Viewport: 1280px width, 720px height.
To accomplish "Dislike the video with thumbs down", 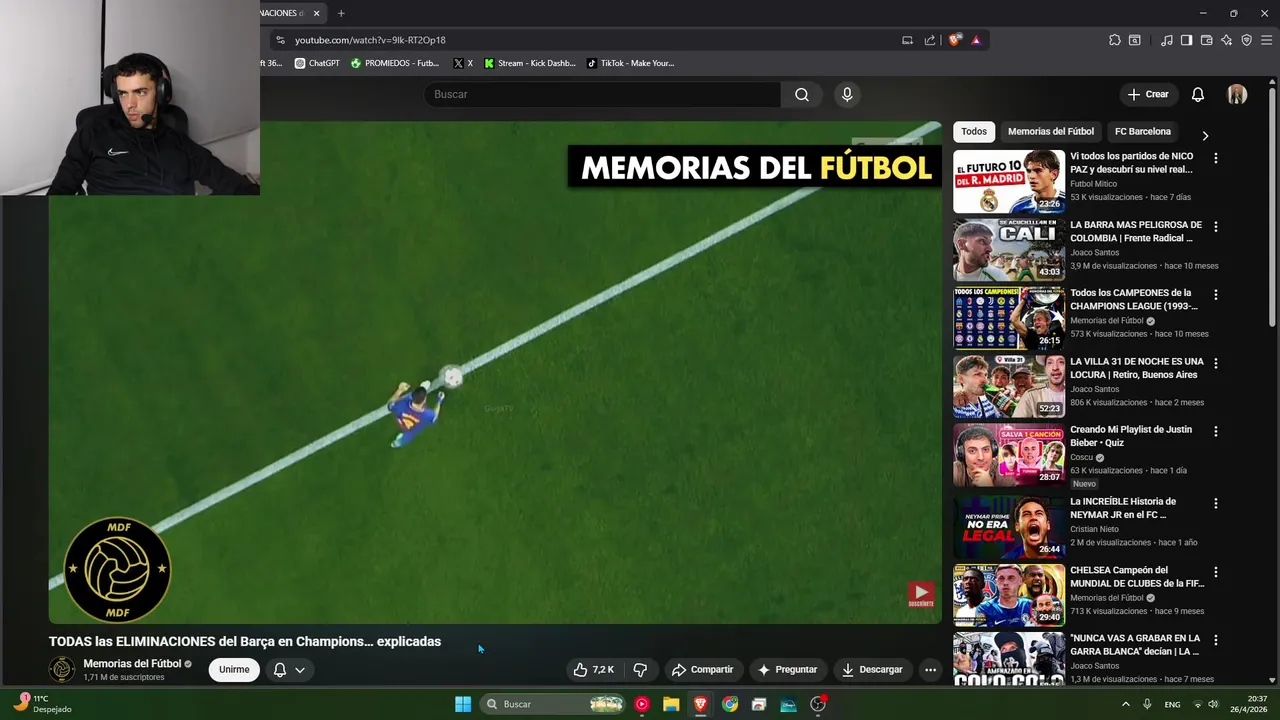I will (641, 669).
